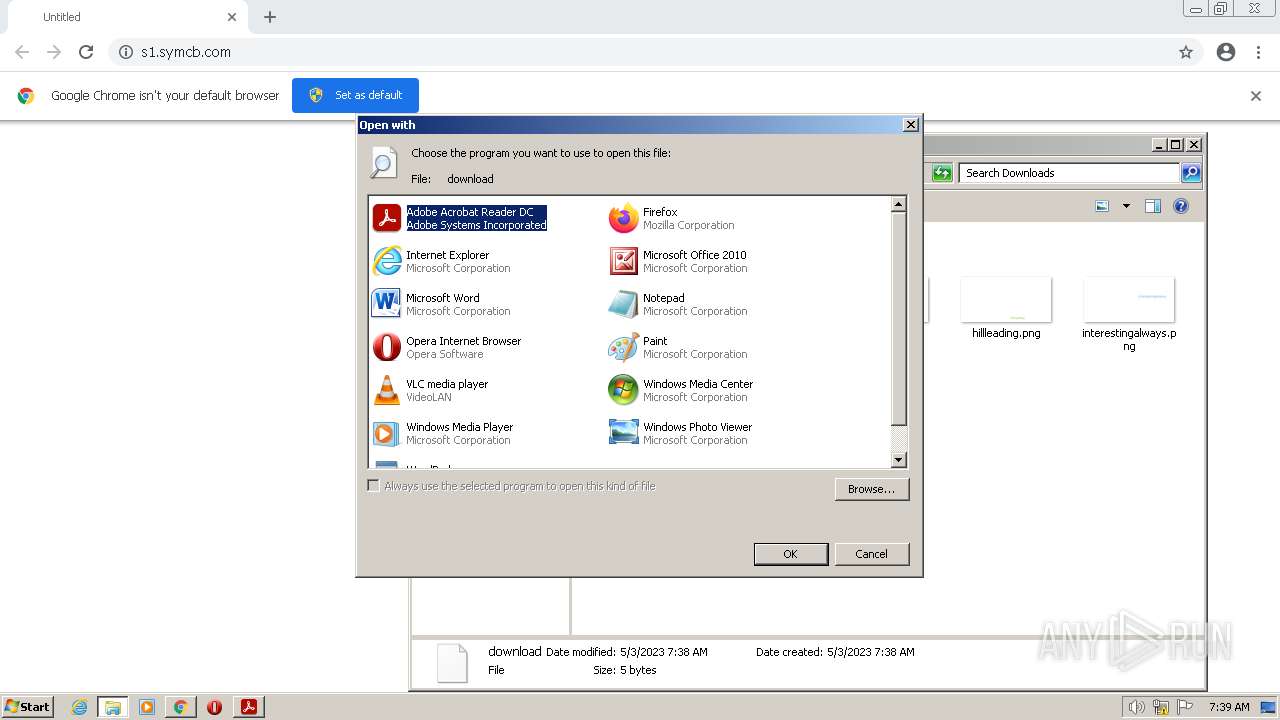This screenshot has height=720, width=1280.
Task: Open Opera from the taskbar
Action: 214,707
